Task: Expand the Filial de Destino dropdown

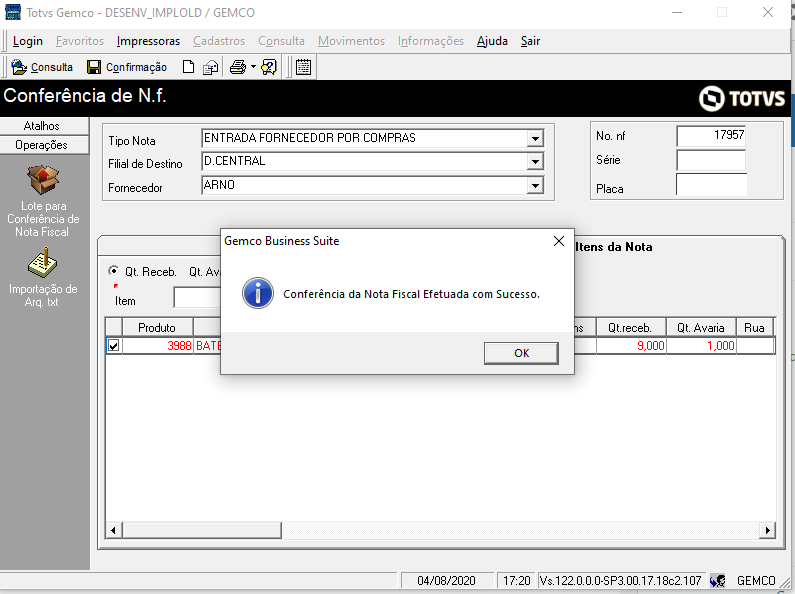Action: tap(535, 162)
